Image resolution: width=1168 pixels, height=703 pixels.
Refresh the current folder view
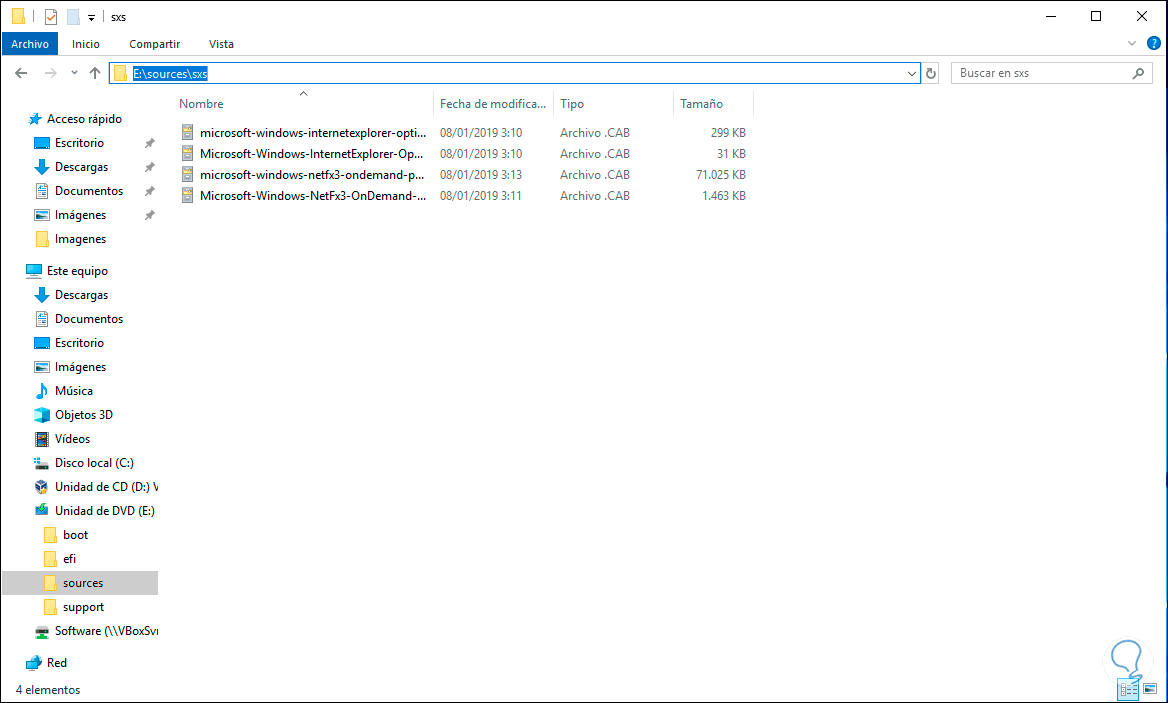(x=930, y=74)
